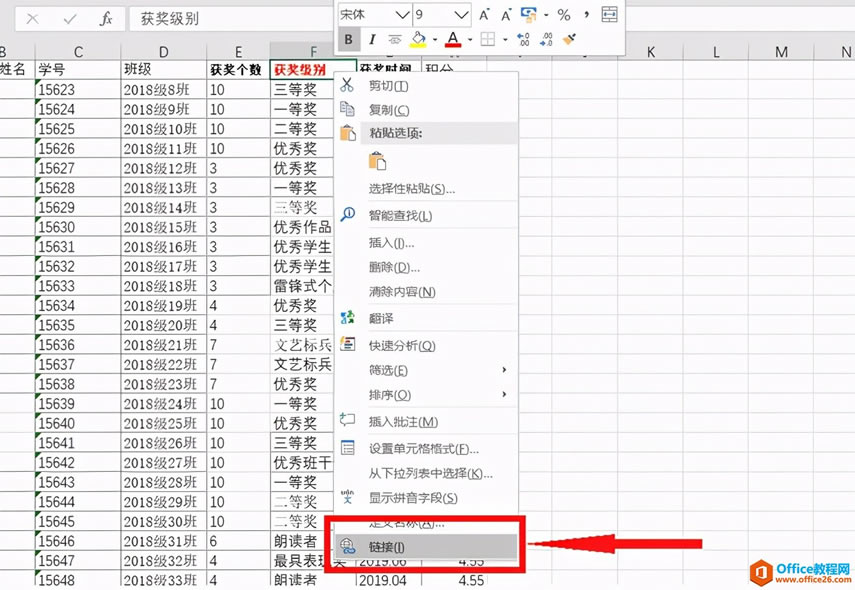Apply accounting number format icon
This screenshot has height=590, width=855.
[x=529, y=15]
